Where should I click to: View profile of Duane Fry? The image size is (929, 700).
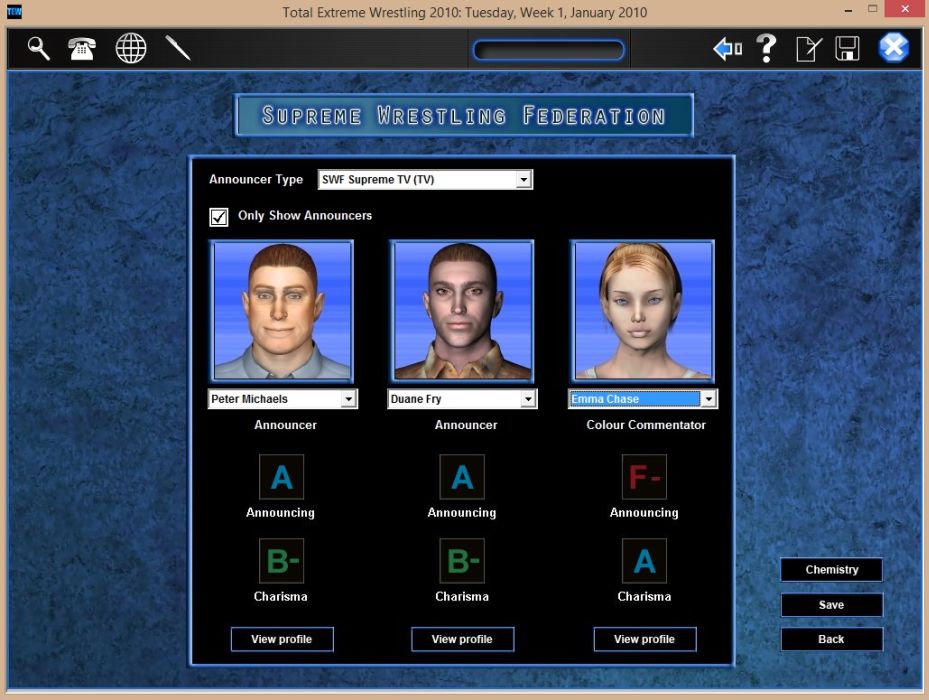tap(463, 639)
